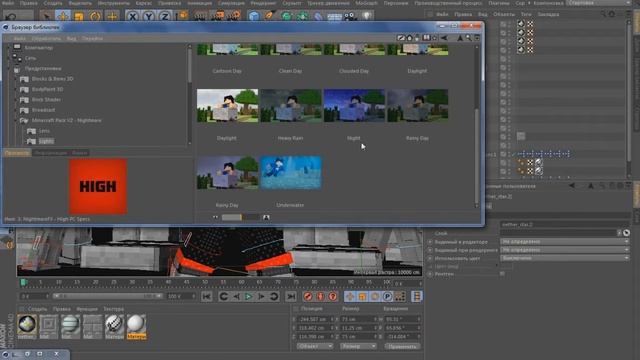The image size is (640, 360).
Task: Open the Объект coordinate mode dropdown
Action: (315, 347)
